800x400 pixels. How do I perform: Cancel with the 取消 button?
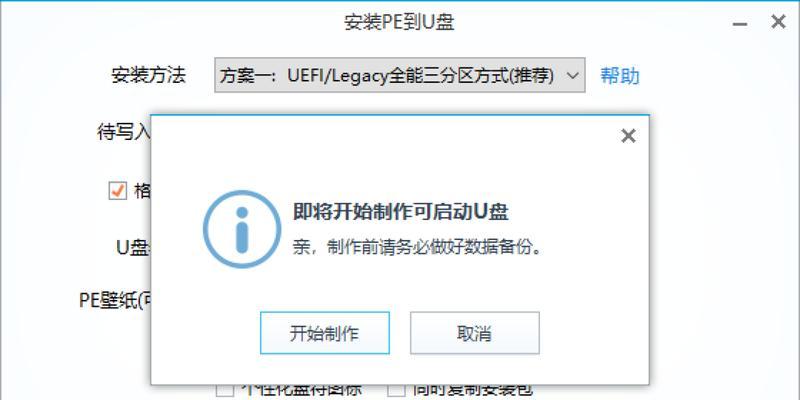tap(474, 333)
